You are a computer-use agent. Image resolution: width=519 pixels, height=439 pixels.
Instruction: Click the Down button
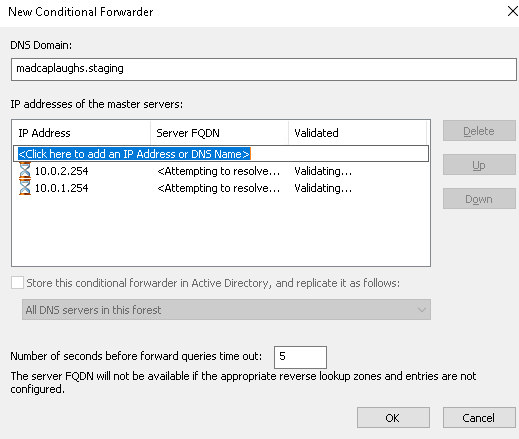point(479,199)
